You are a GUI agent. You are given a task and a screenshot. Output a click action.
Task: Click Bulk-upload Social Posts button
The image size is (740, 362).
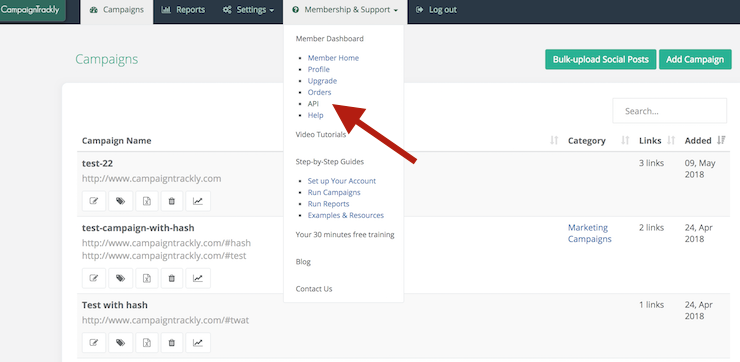click(x=601, y=59)
